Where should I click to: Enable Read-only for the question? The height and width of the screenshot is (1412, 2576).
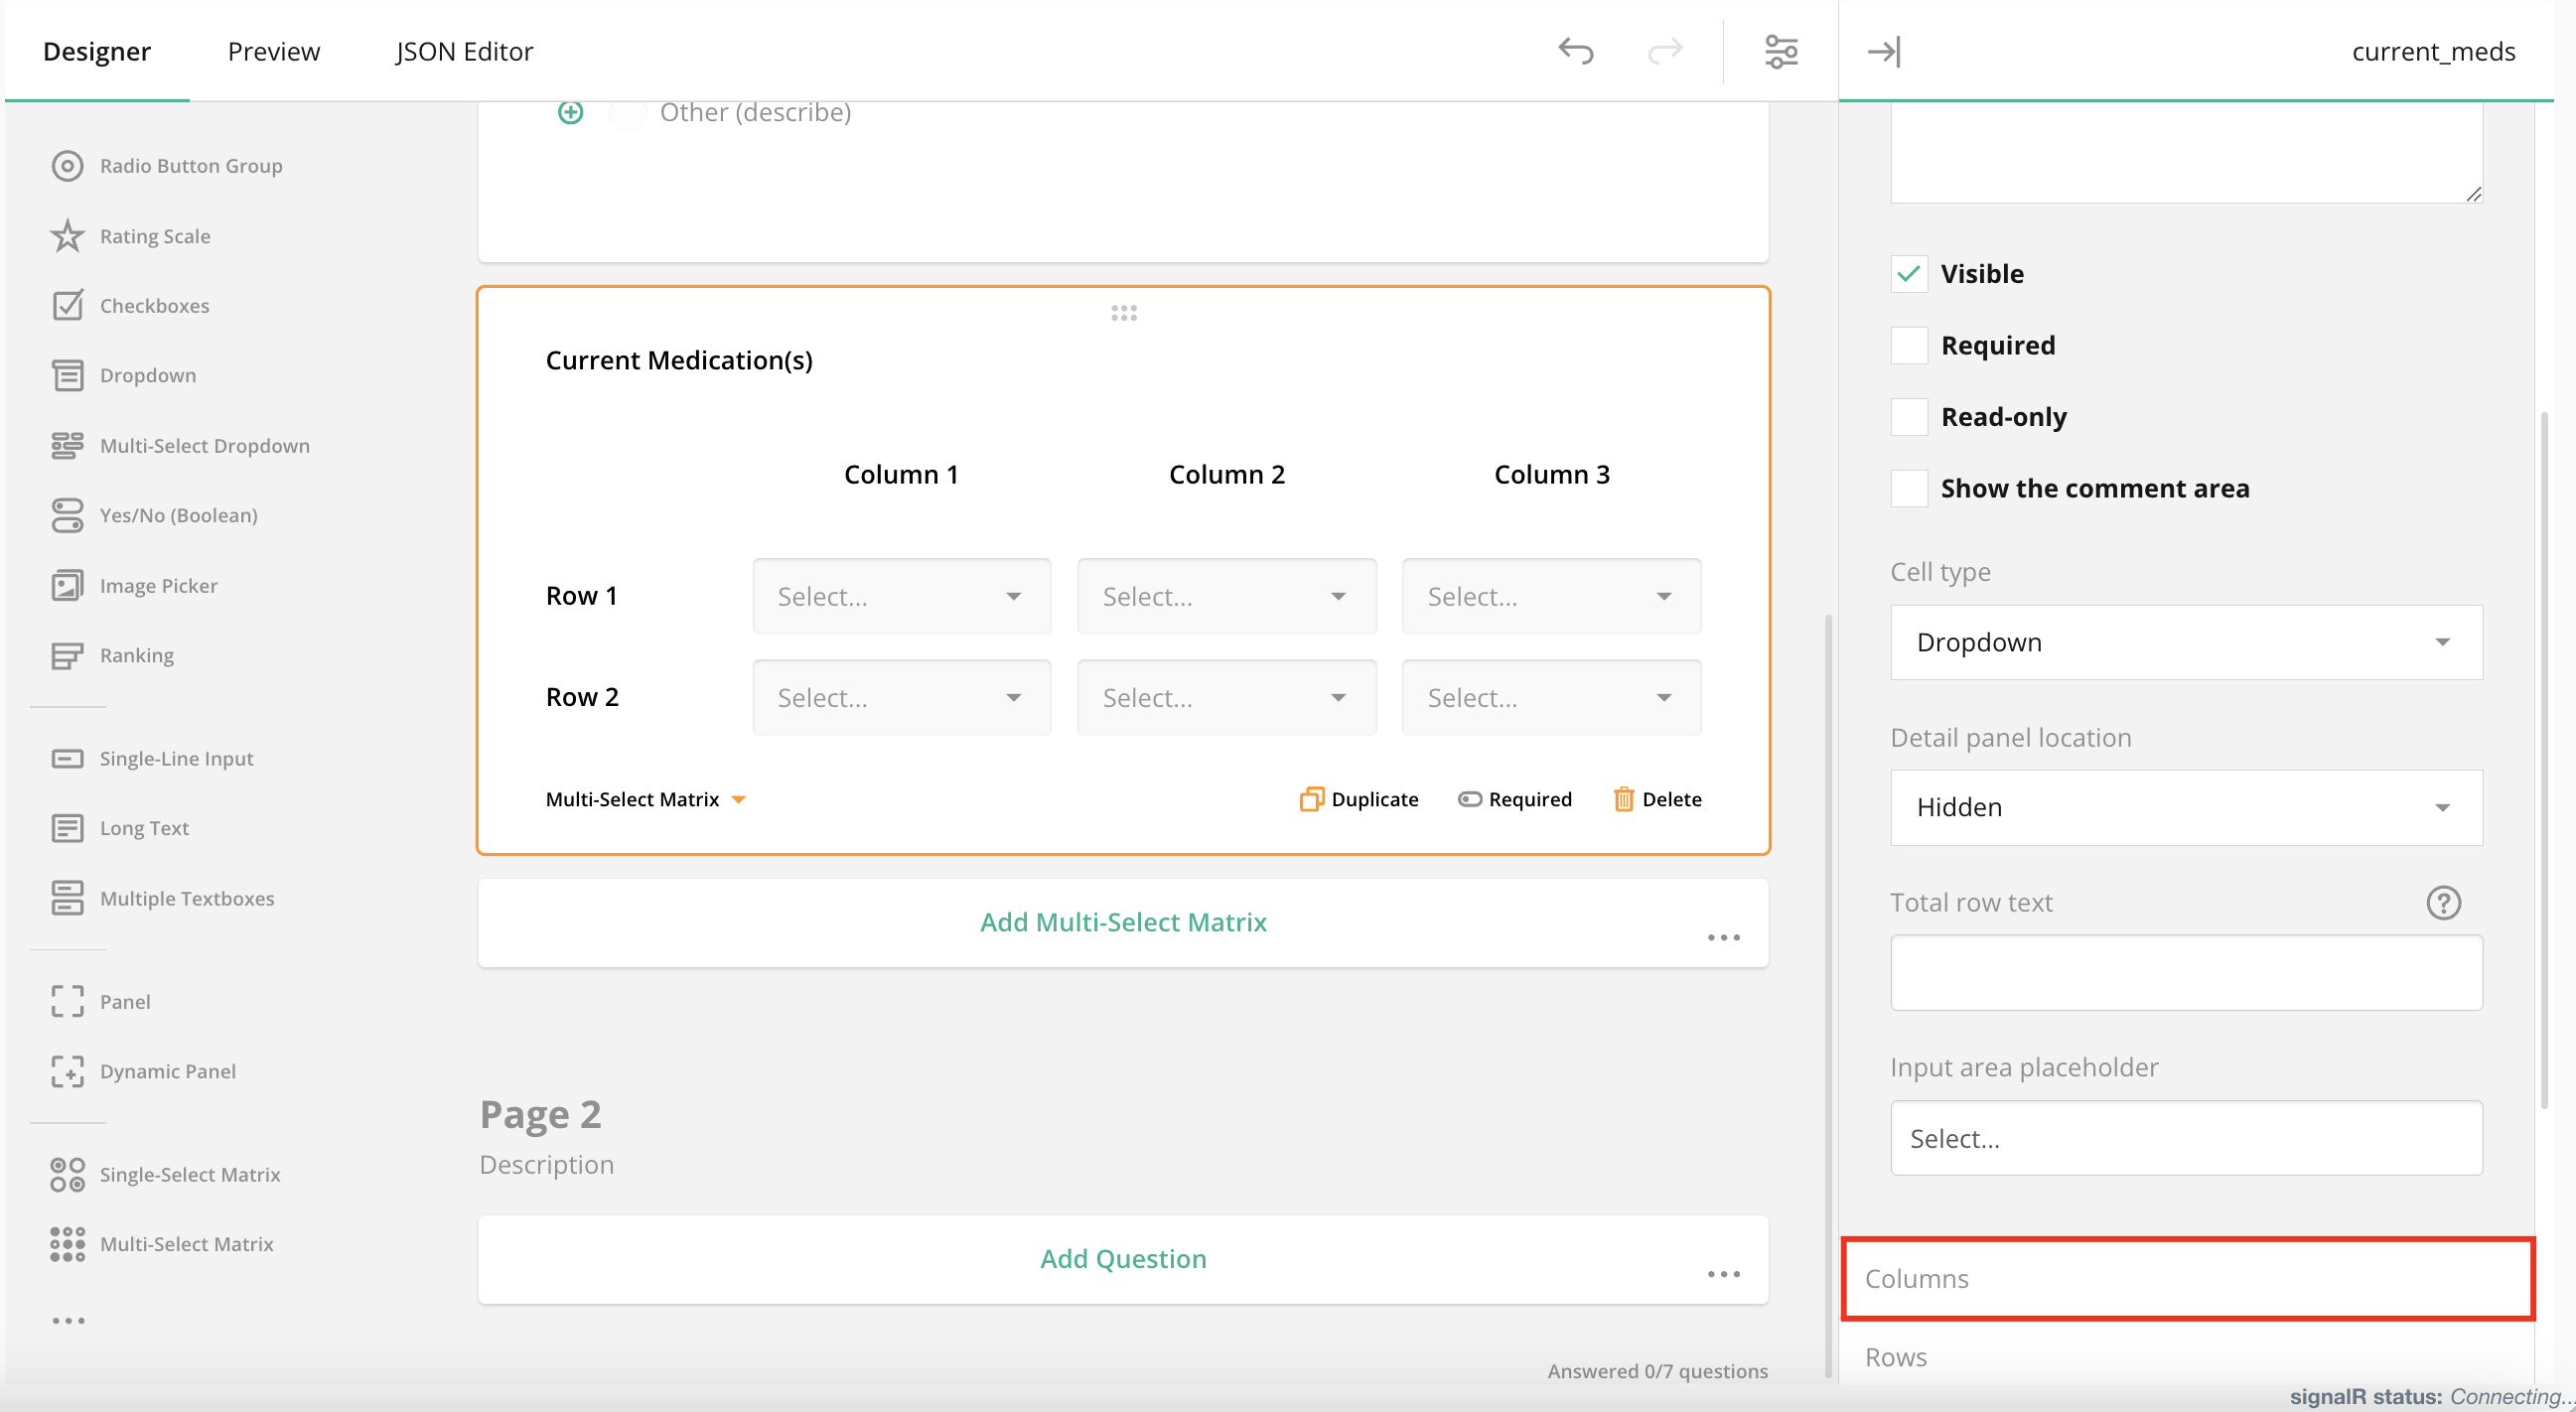tap(1908, 416)
